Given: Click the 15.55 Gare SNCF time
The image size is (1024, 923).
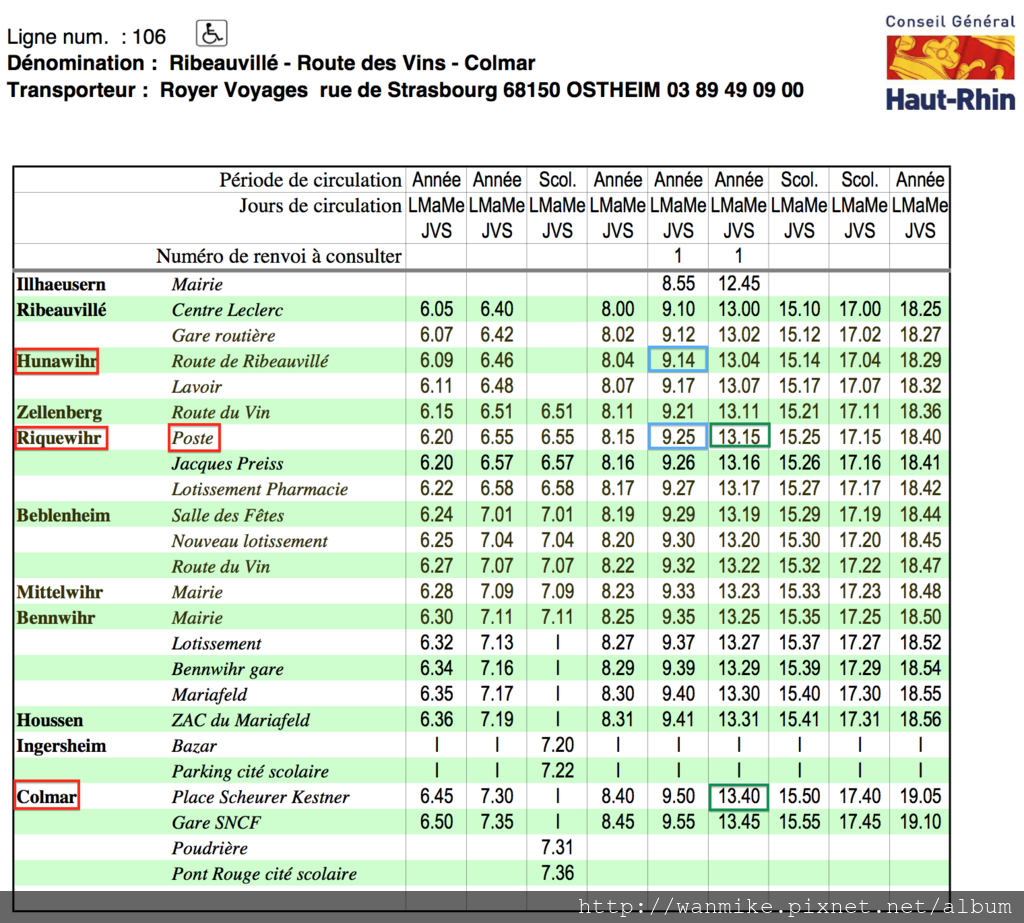Looking at the screenshot, I should point(799,822).
